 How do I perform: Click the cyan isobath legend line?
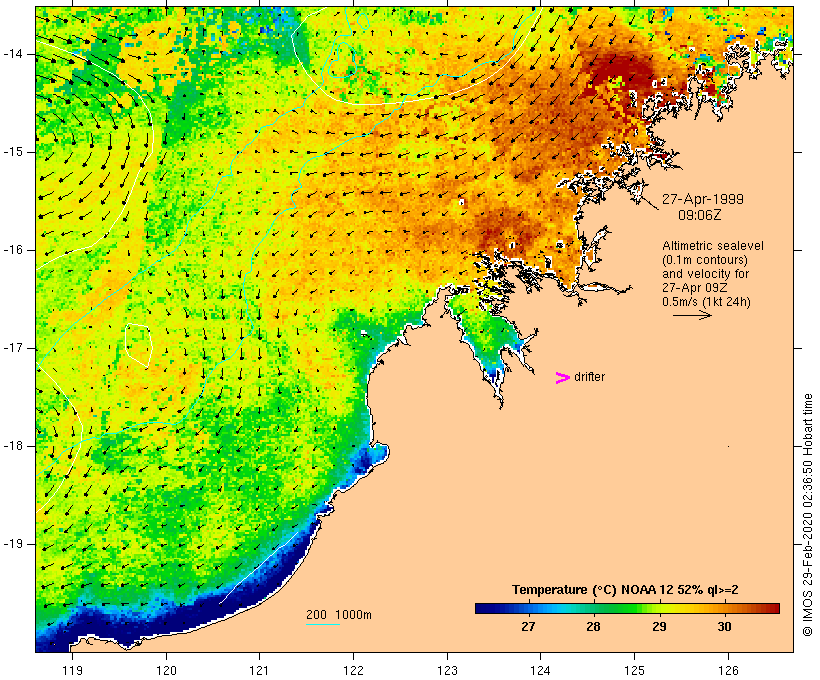pos(323,624)
